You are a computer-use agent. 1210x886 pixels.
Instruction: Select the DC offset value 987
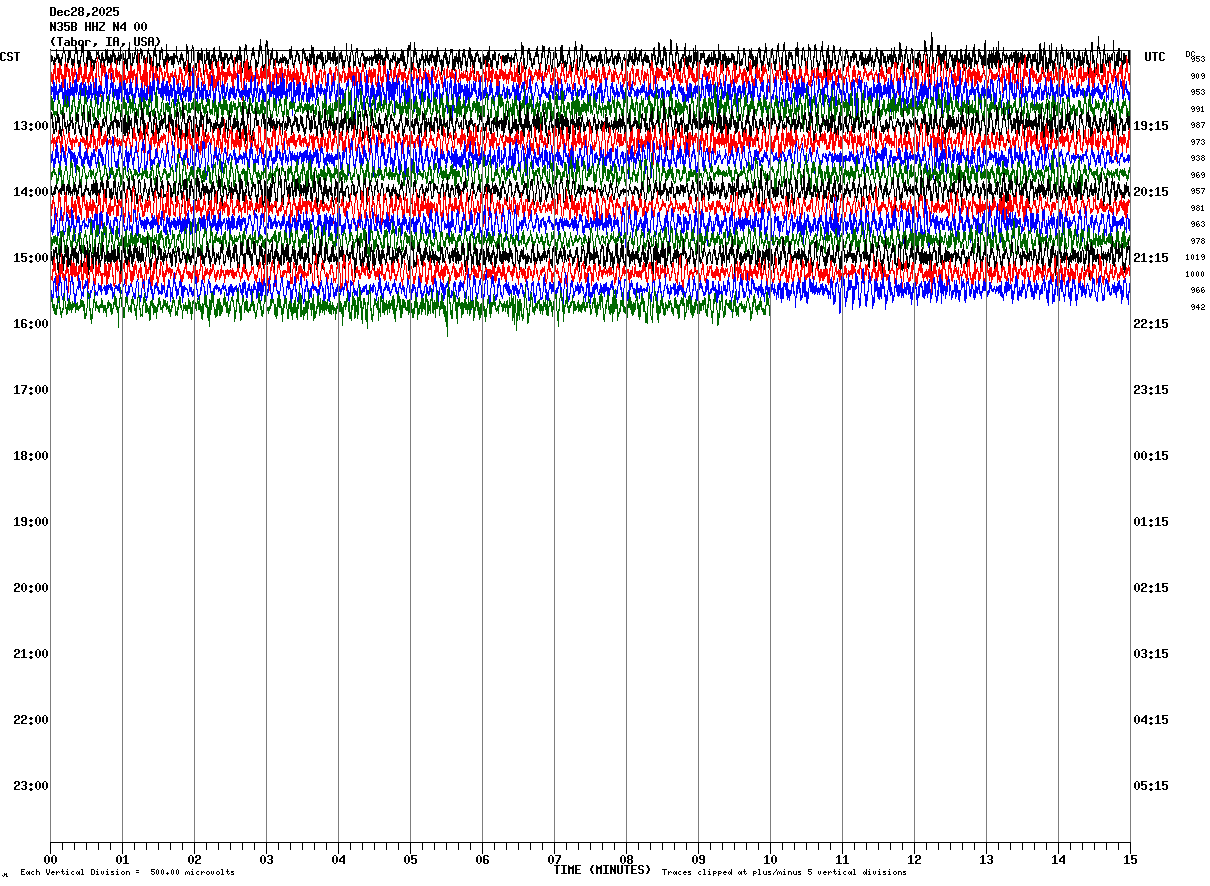tap(1197, 125)
